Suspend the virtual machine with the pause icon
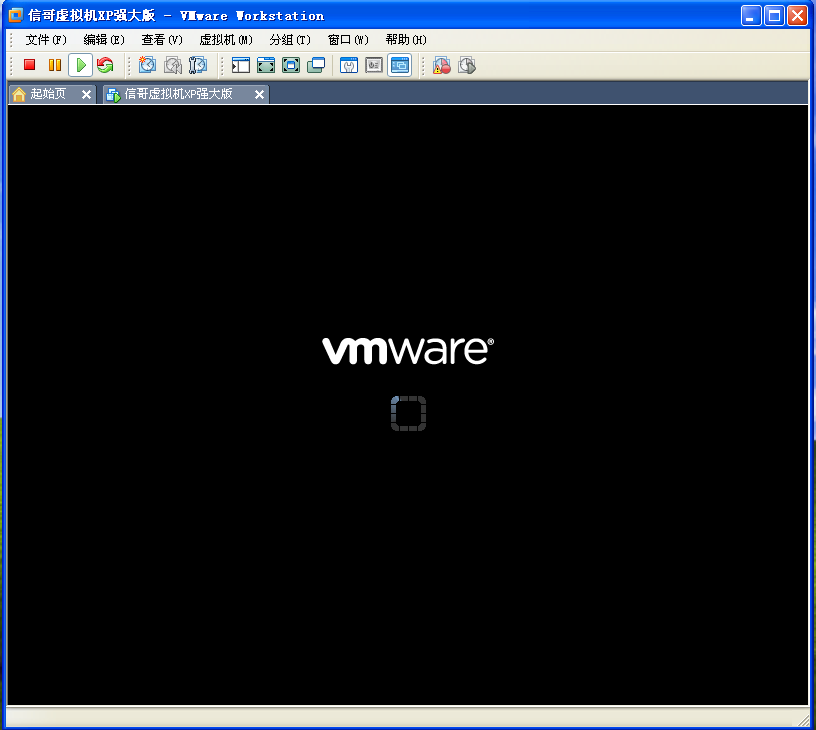The image size is (816, 730). tap(55, 65)
